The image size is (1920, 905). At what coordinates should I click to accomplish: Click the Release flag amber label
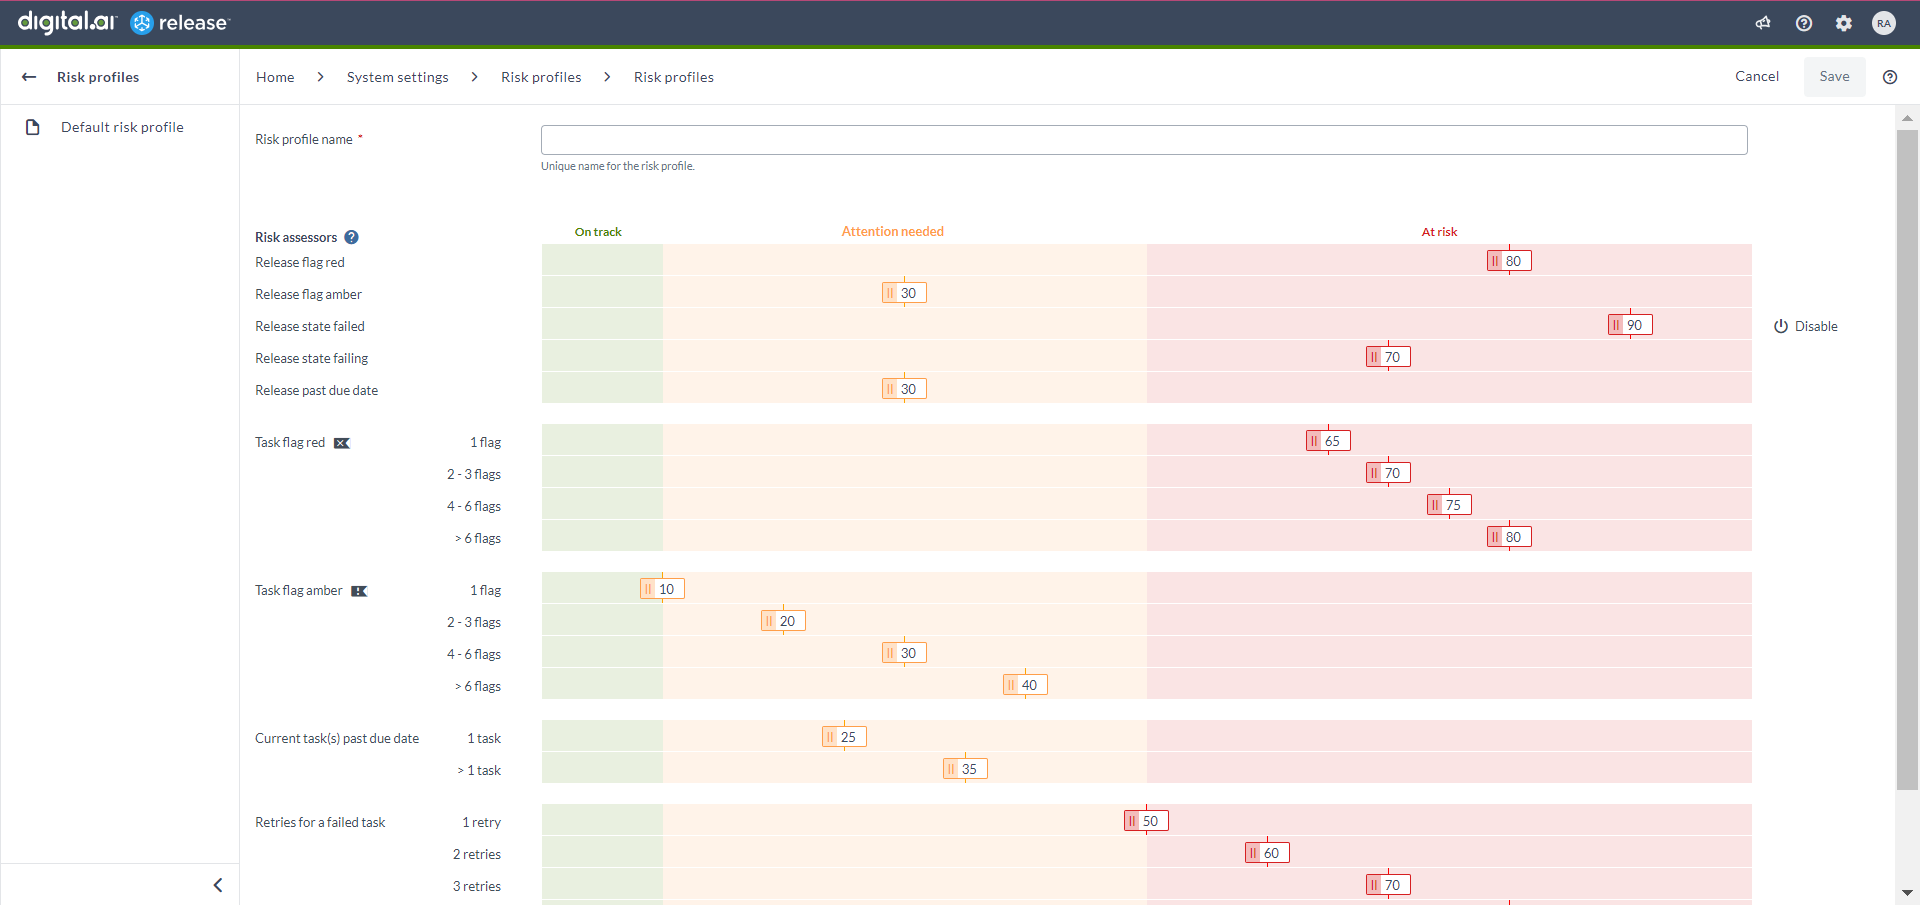tap(308, 294)
